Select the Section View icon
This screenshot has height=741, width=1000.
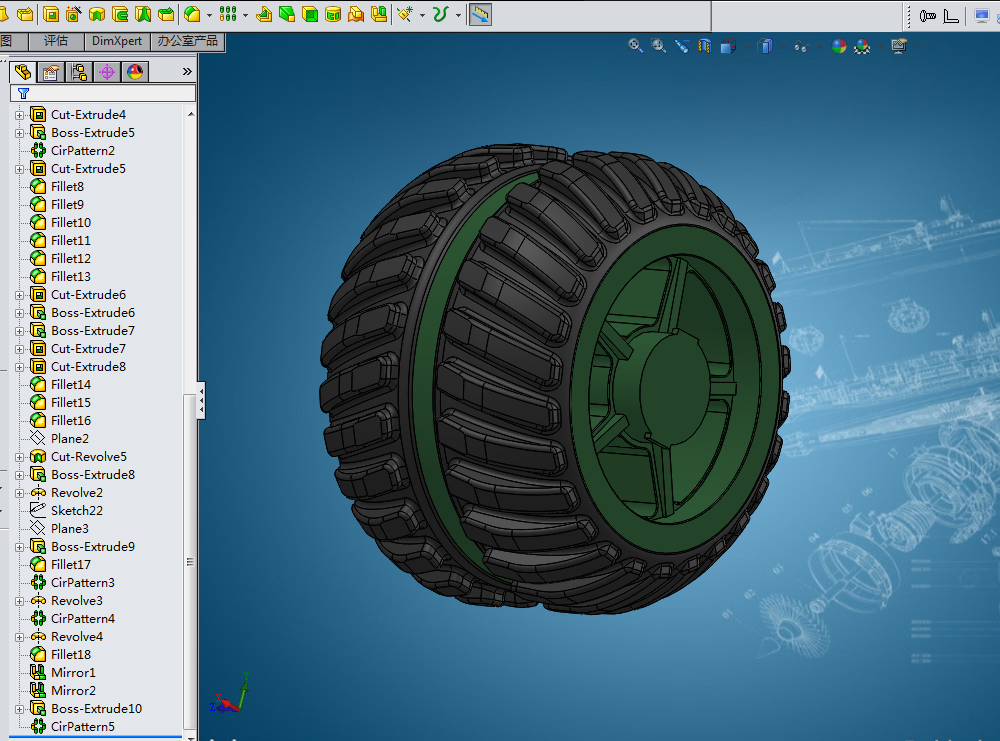tap(705, 46)
